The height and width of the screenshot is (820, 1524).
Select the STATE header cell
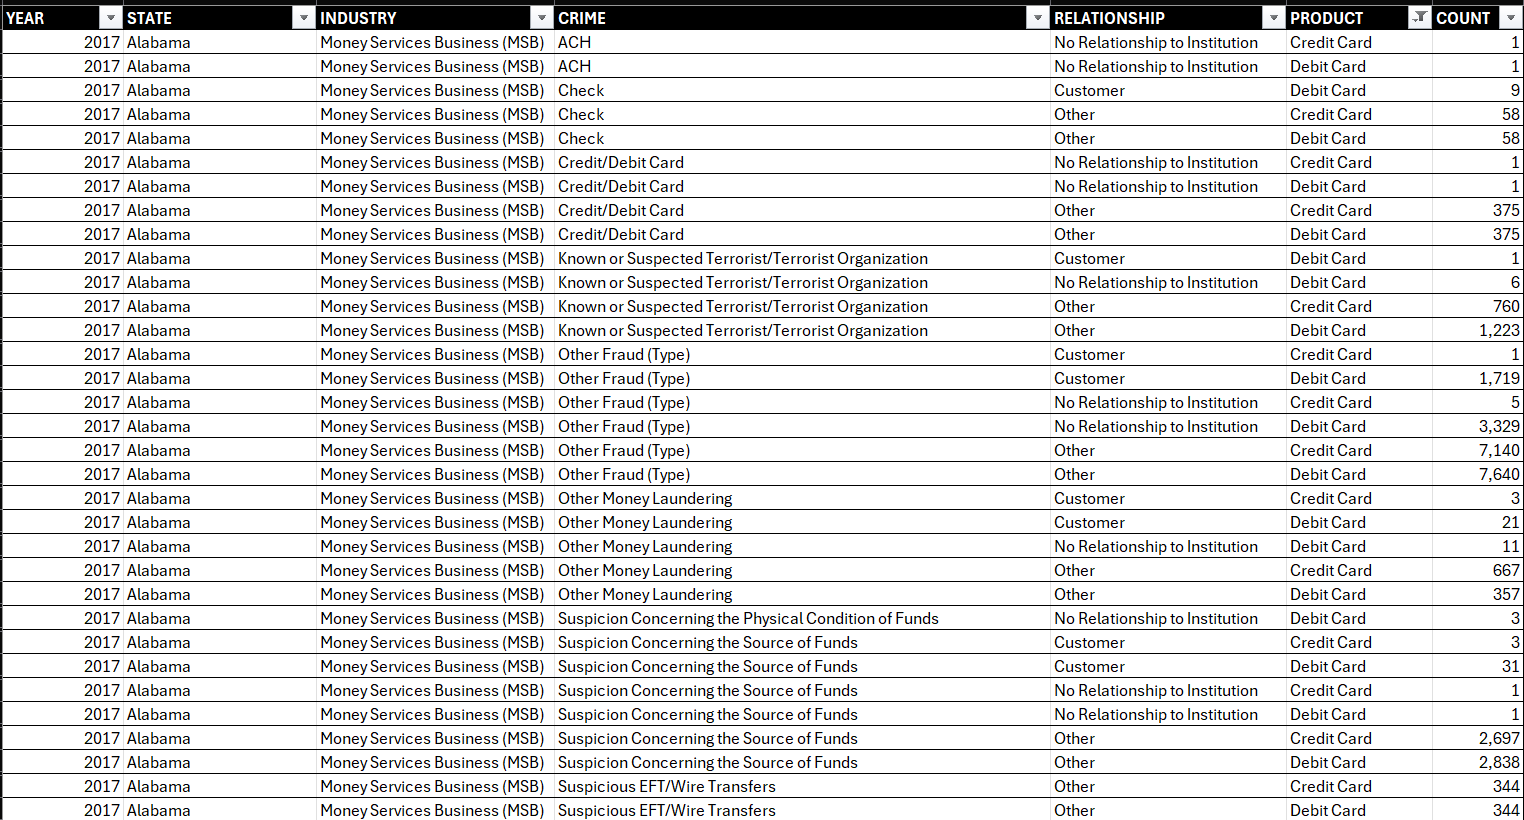(219, 18)
